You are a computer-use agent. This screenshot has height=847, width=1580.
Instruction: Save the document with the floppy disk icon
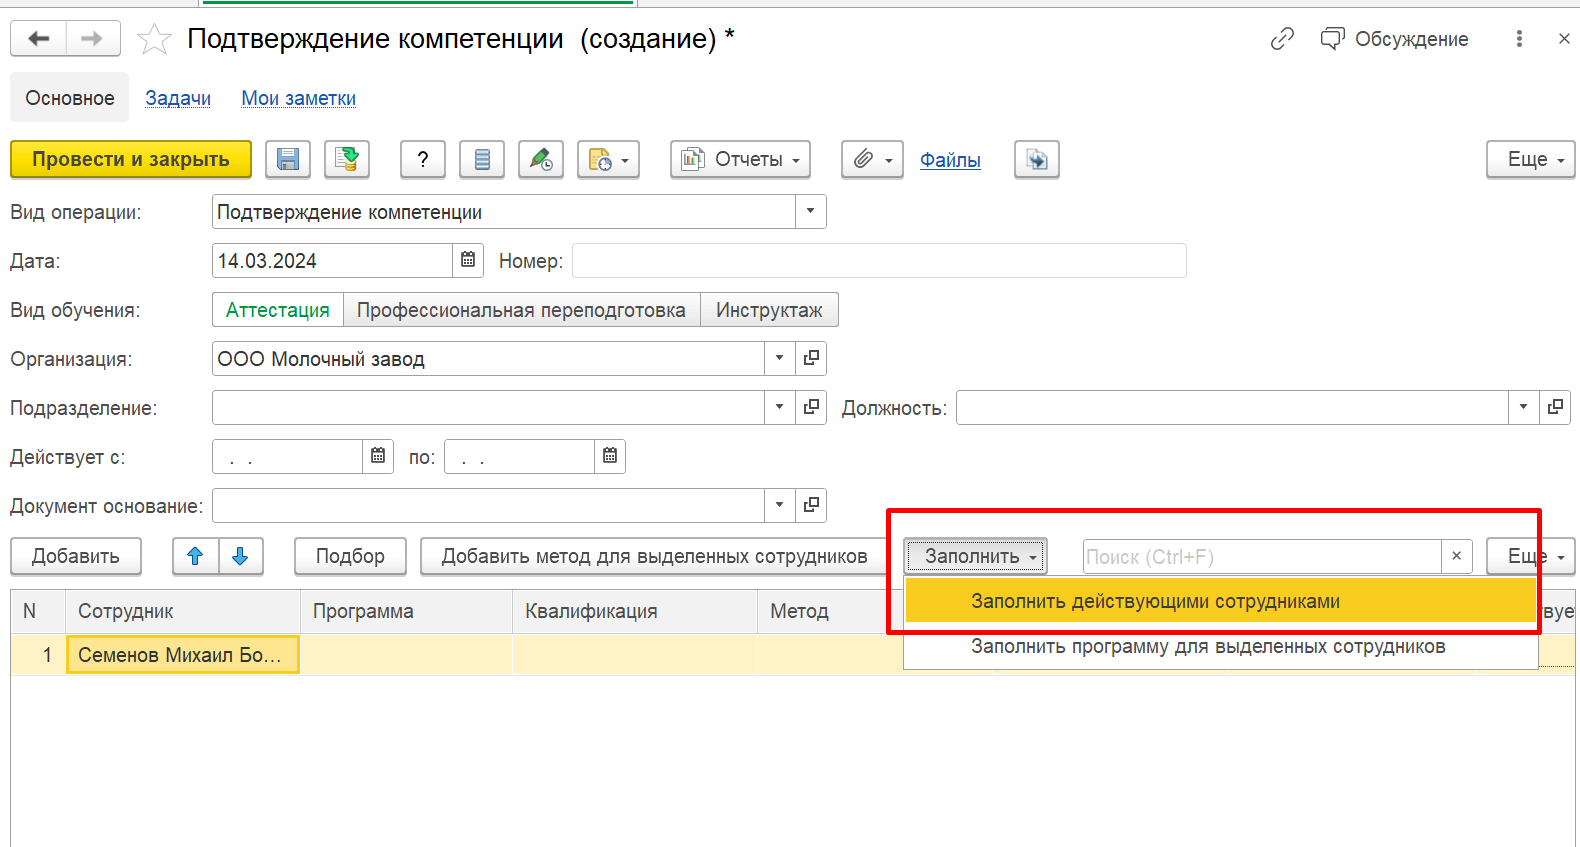[x=288, y=160]
